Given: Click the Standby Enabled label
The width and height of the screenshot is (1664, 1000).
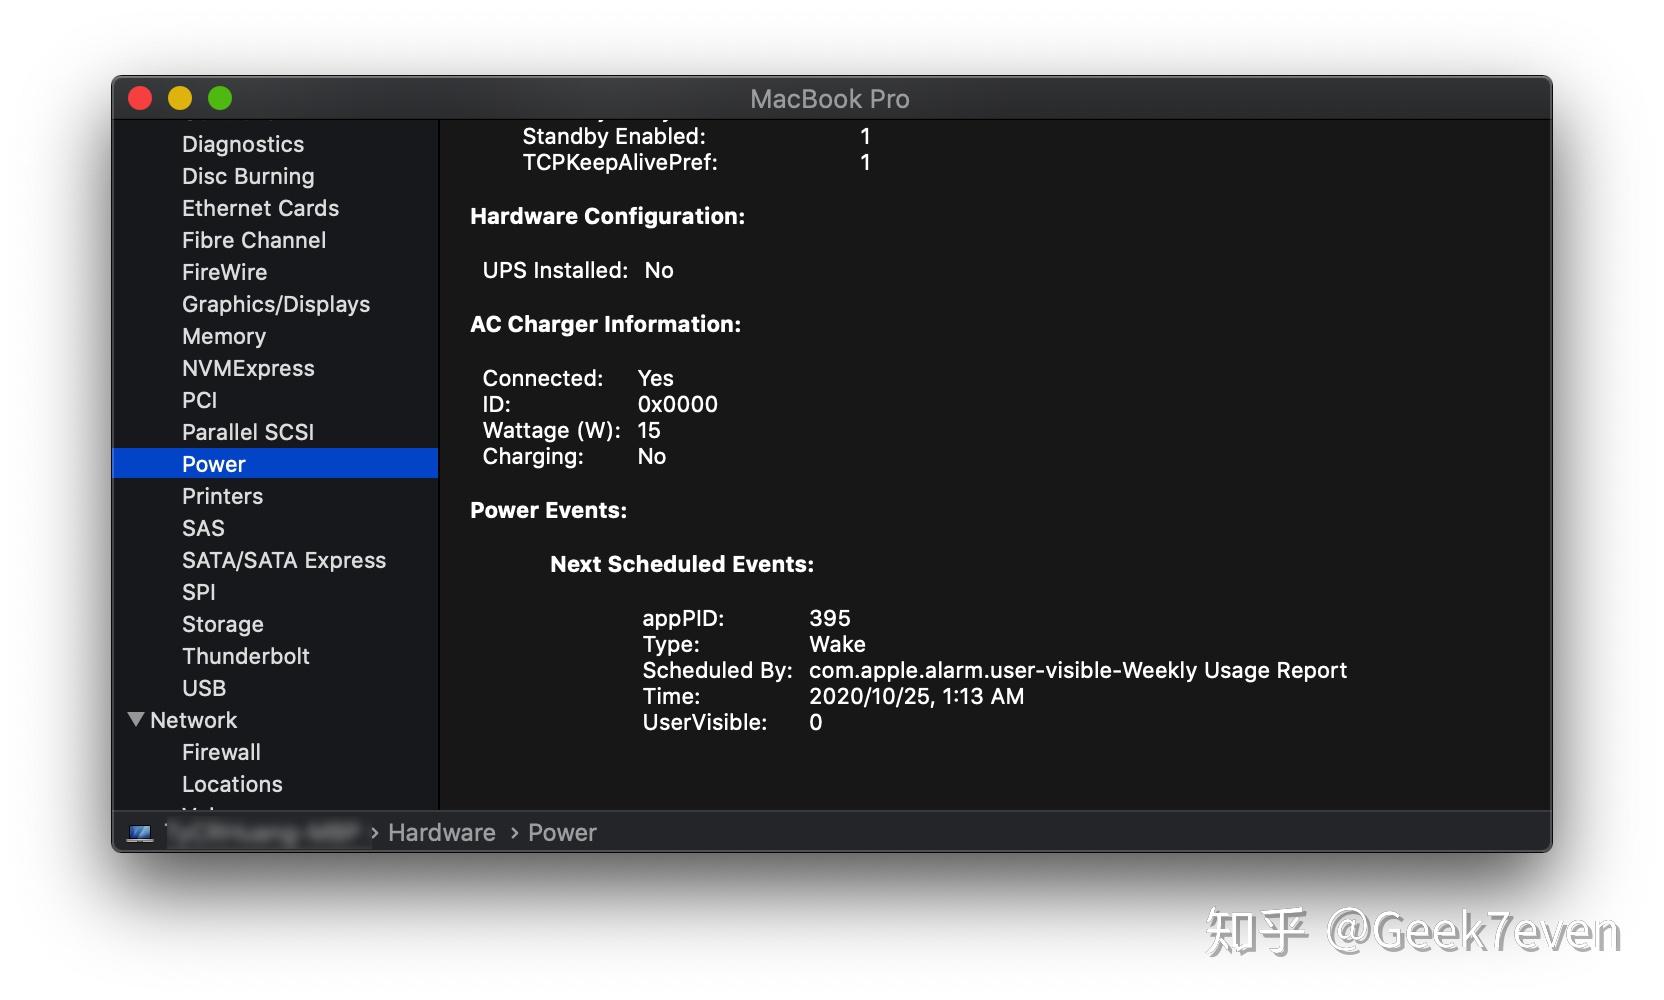Looking at the screenshot, I should [x=614, y=136].
